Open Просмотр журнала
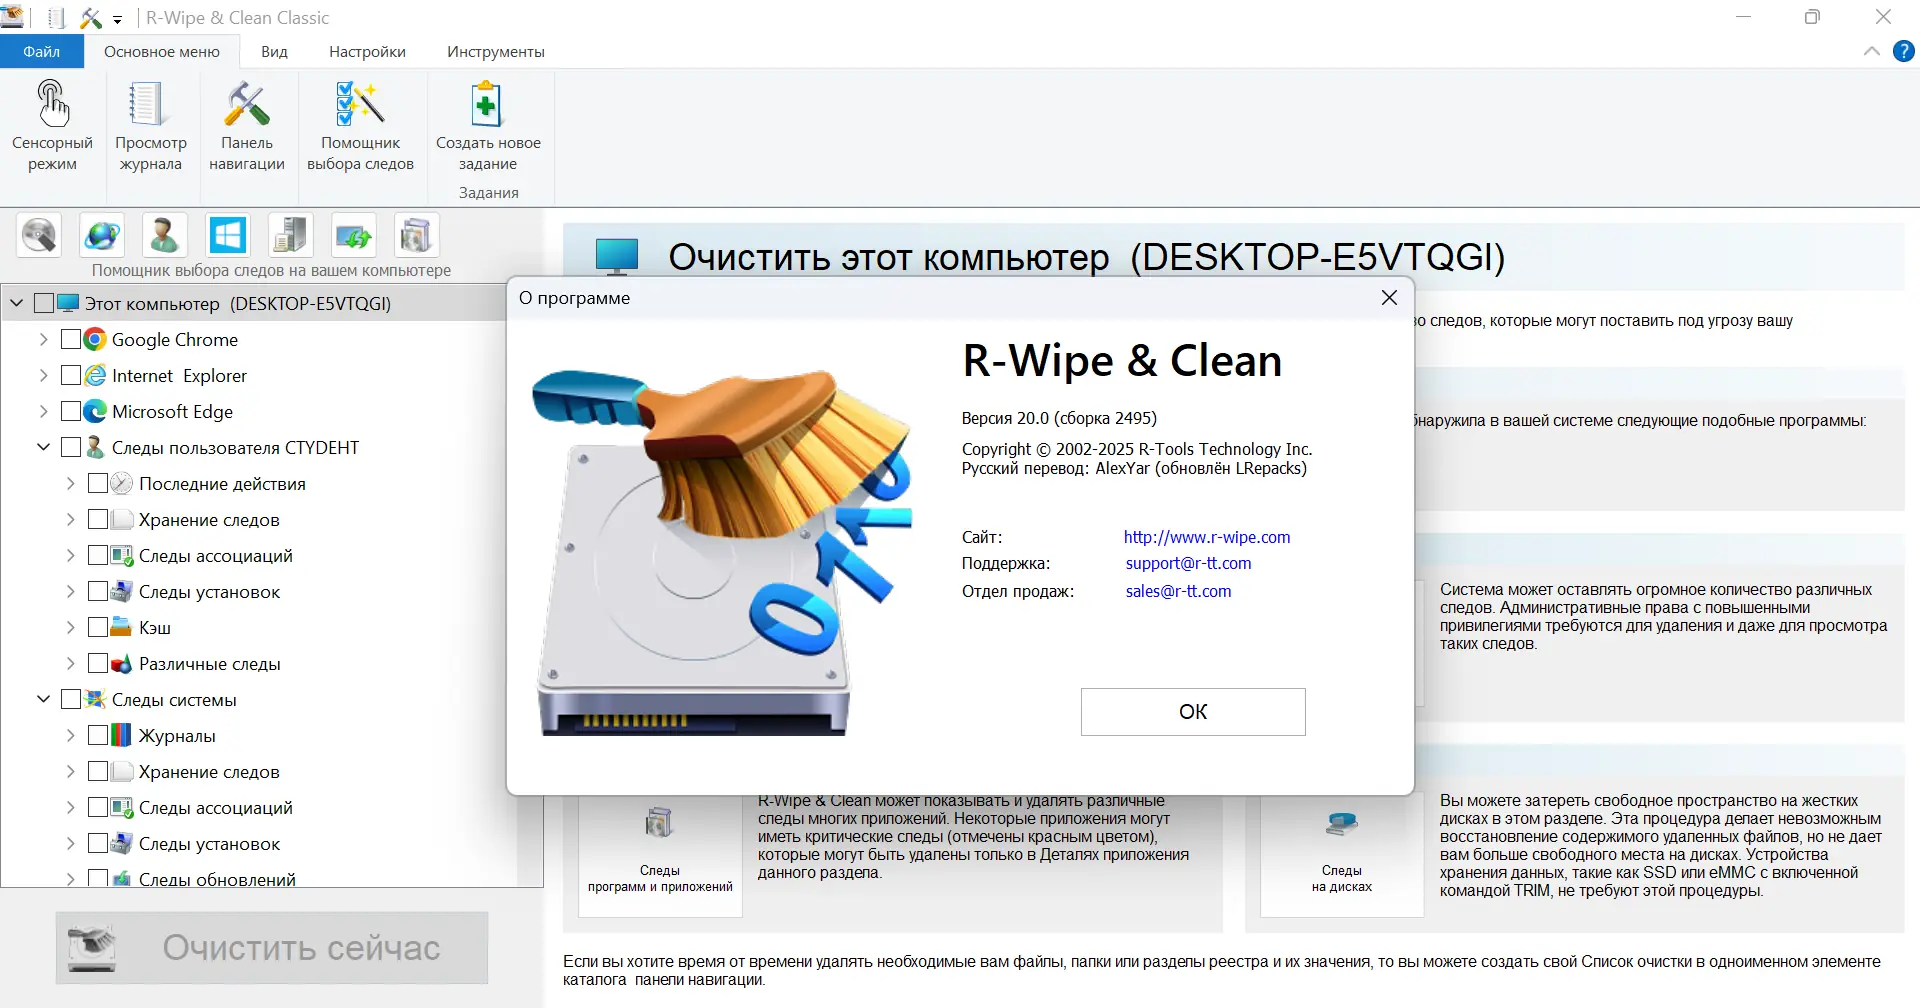This screenshot has height=1008, width=1920. coord(149,124)
